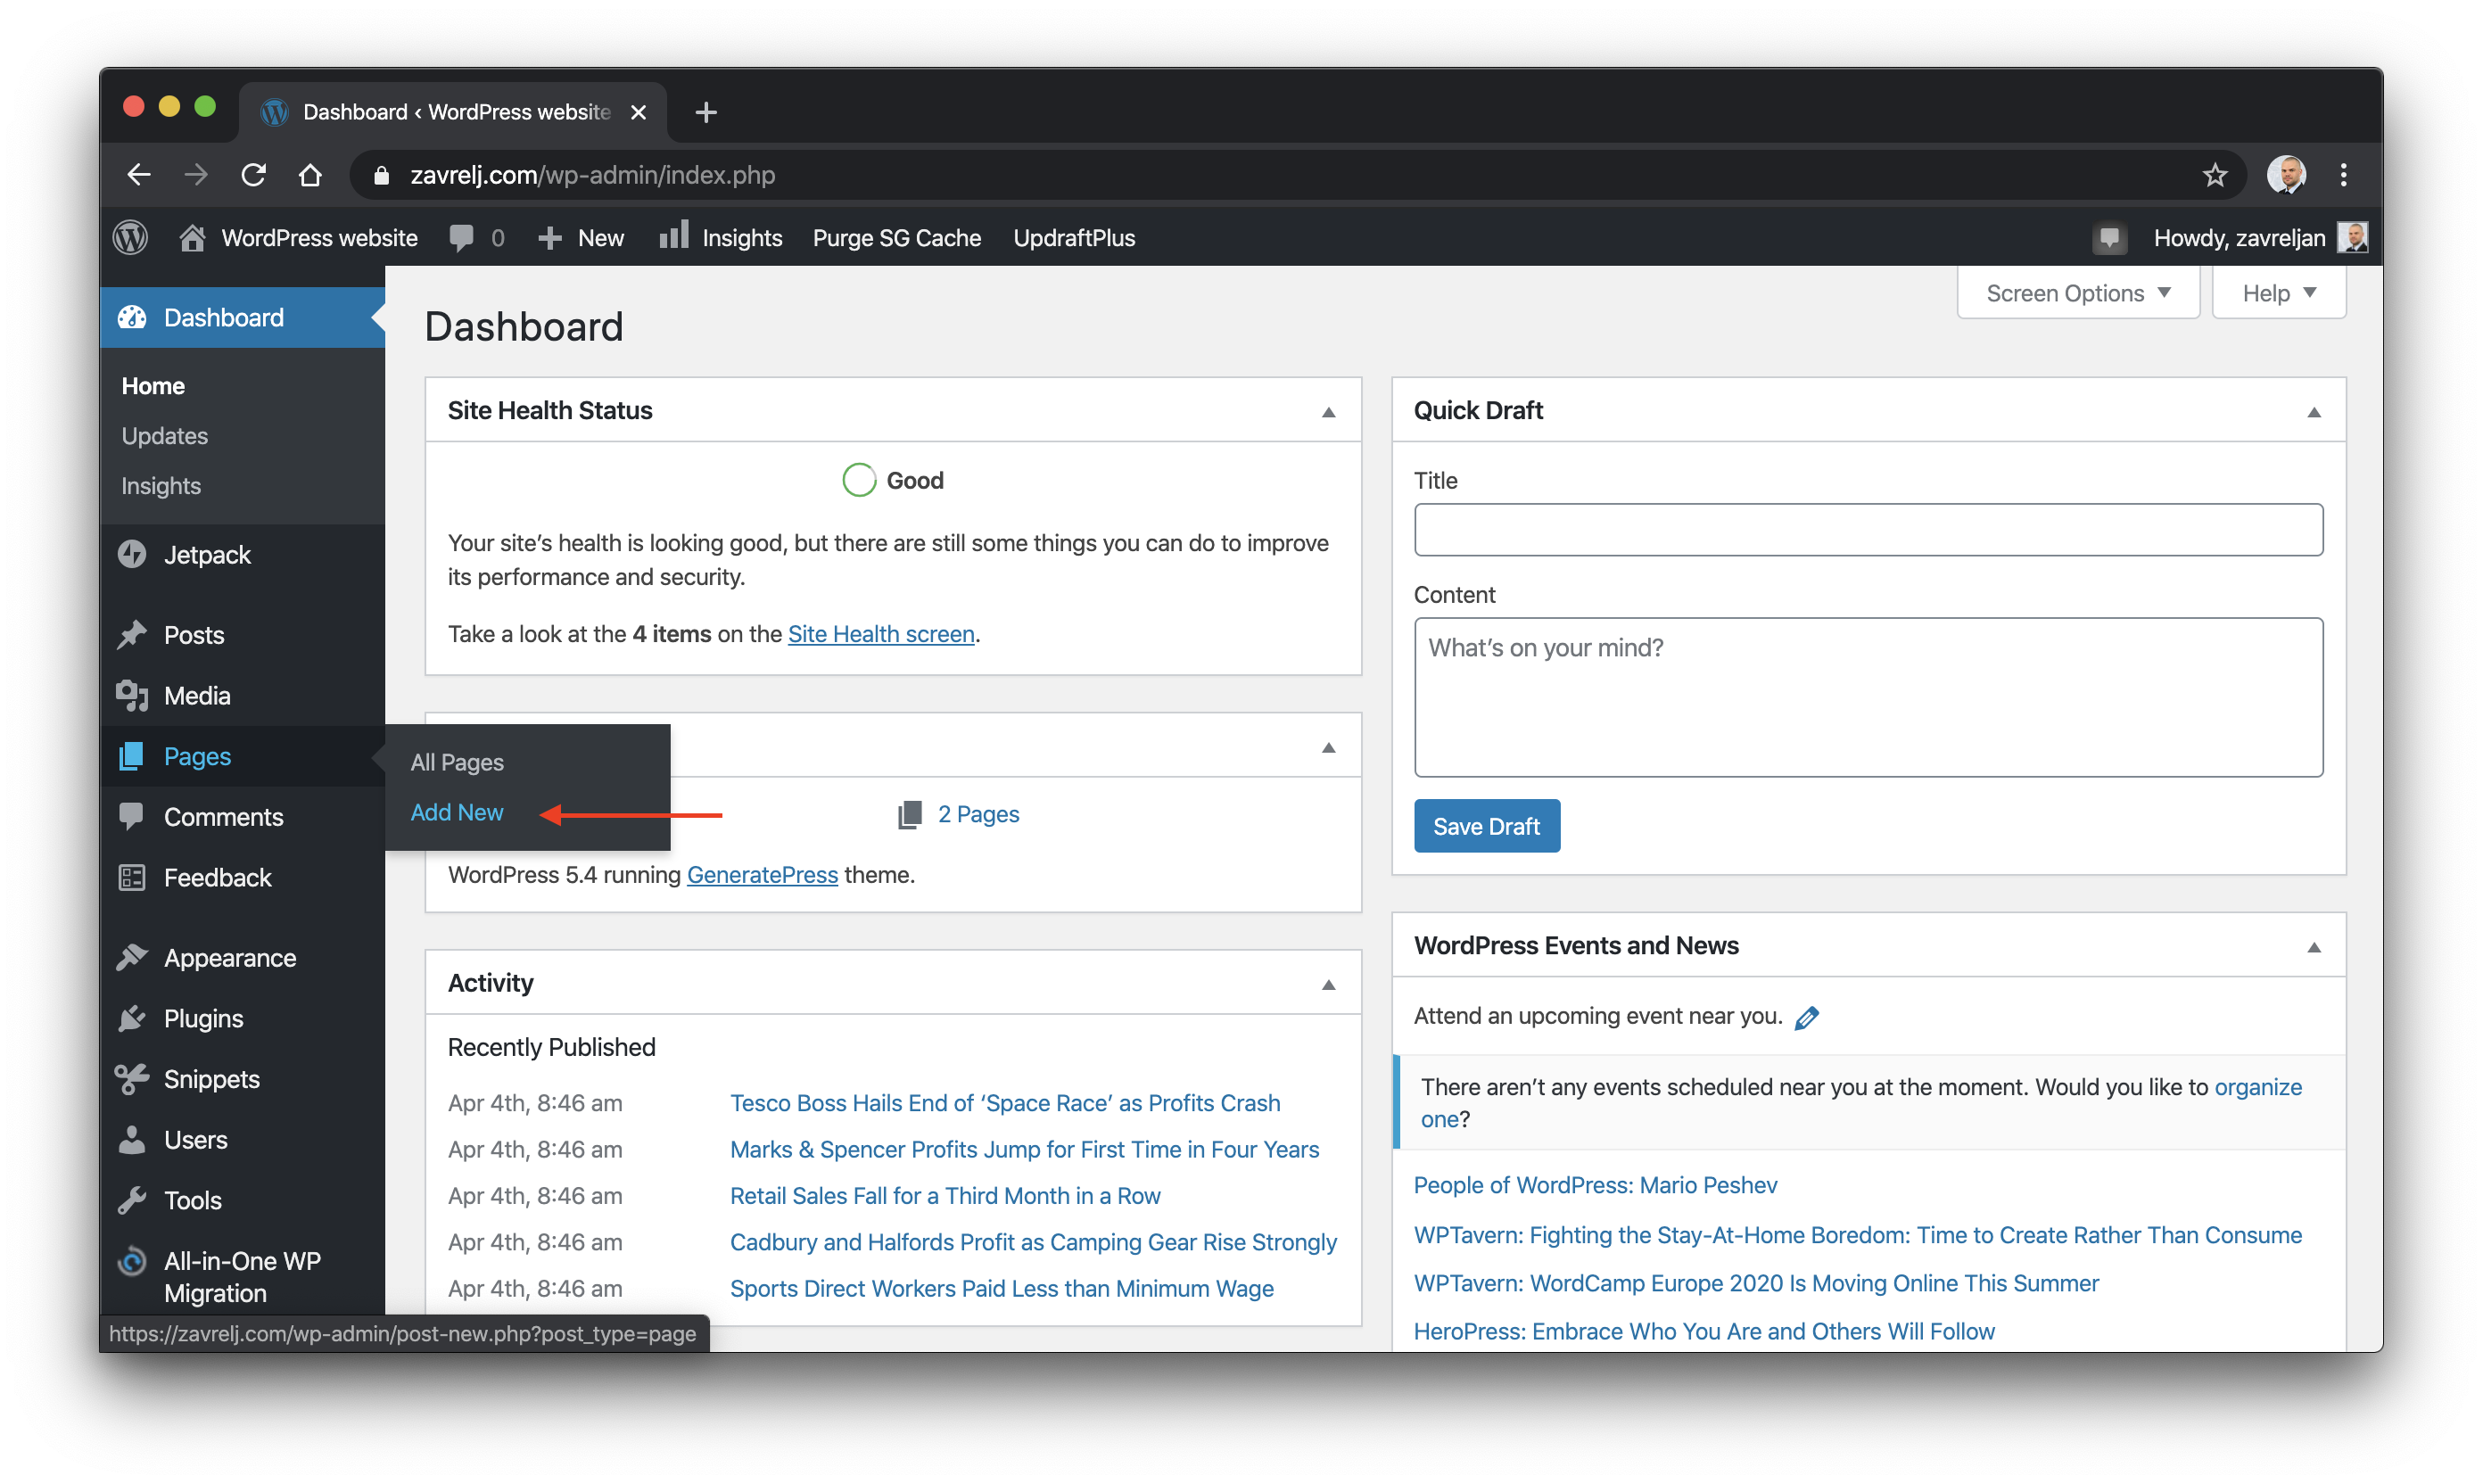2483x1484 pixels.
Task: Collapse Site Health Status panel
Action: pos(1328,411)
